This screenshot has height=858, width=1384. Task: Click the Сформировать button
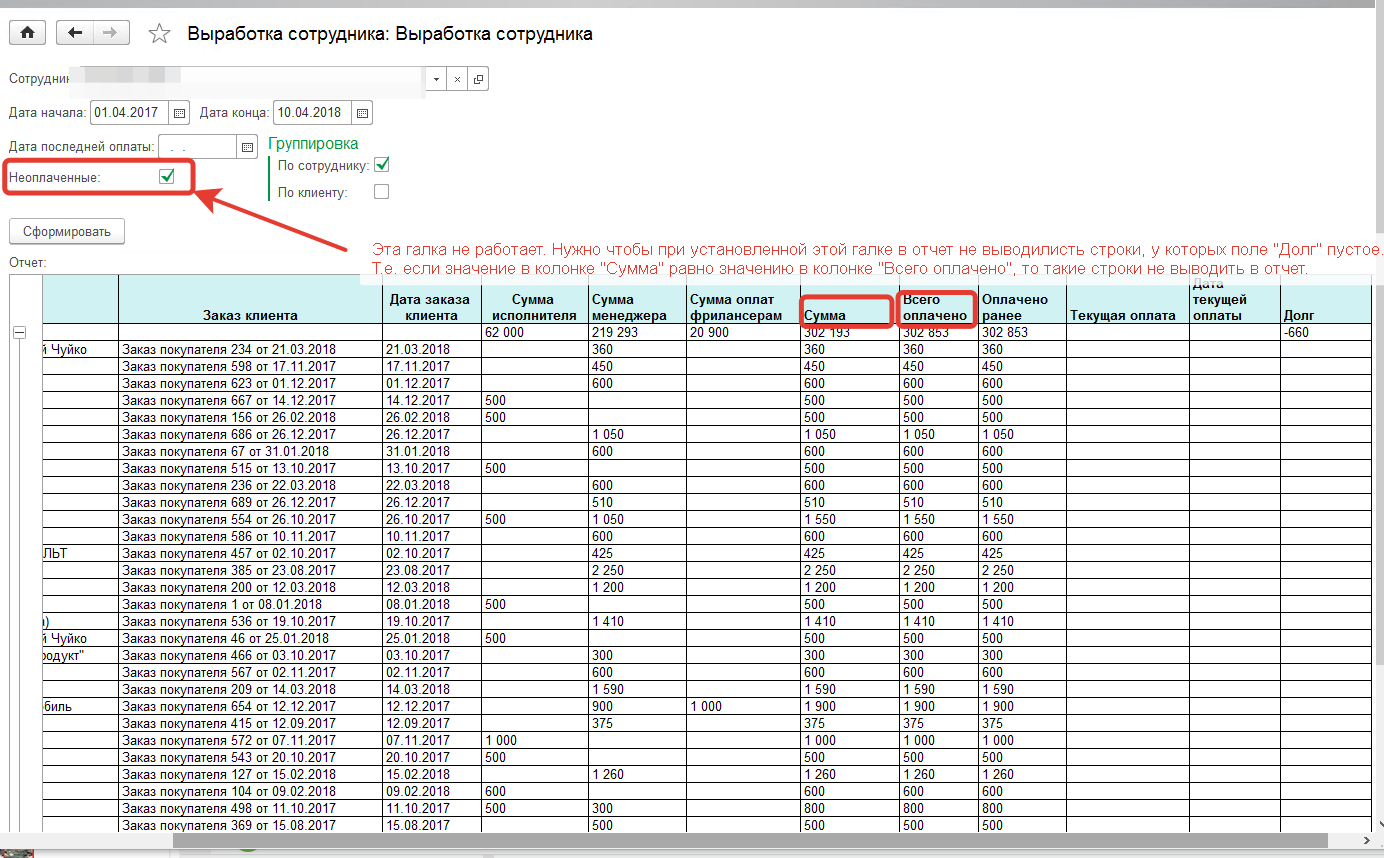(x=67, y=231)
